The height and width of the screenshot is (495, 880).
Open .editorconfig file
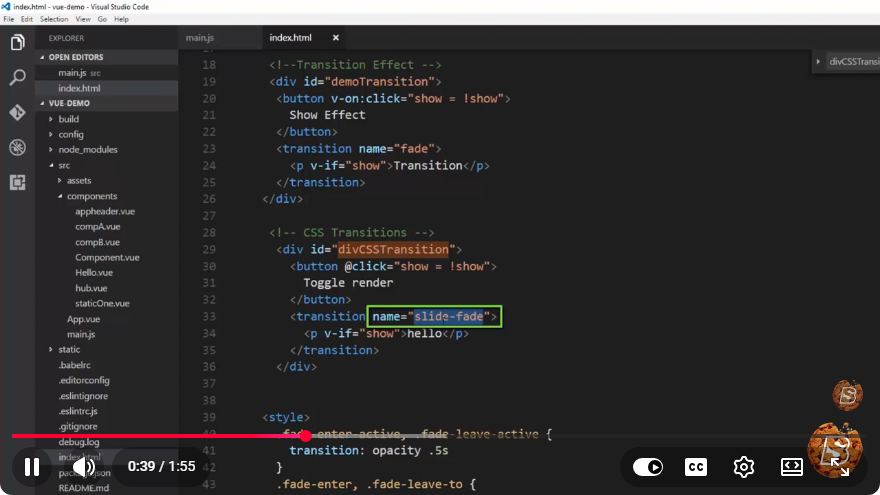[84, 380]
